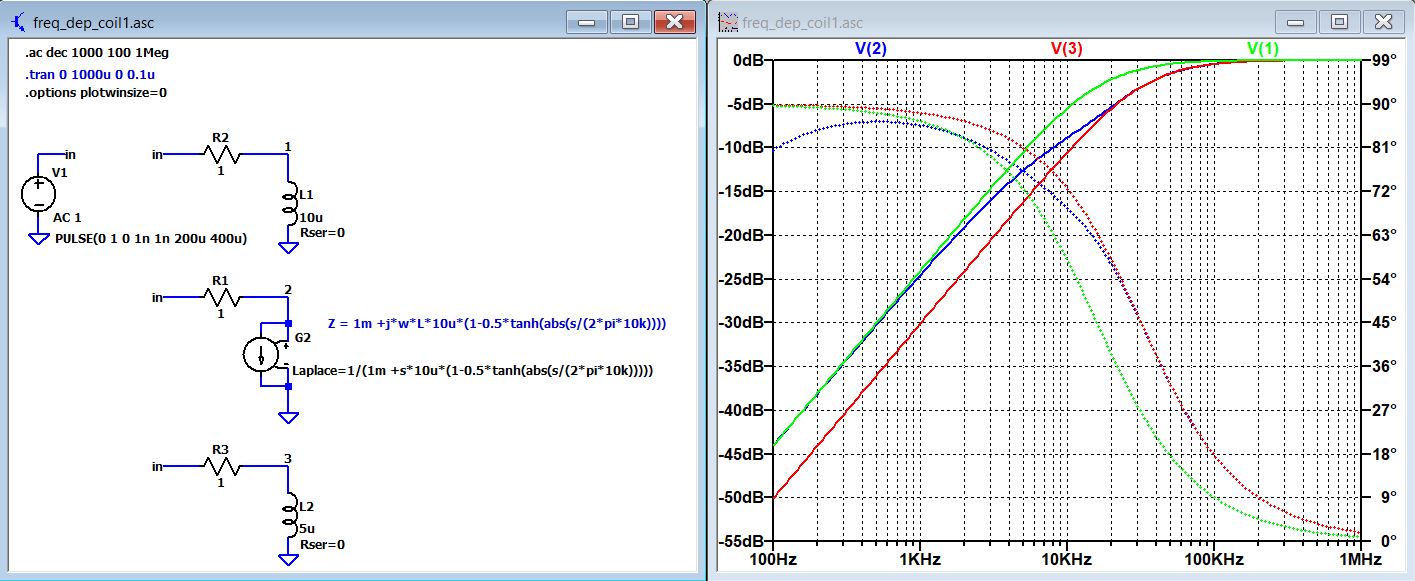This screenshot has width=1415, height=581.
Task: Select resistor R1 symbol
Action: coord(223,297)
